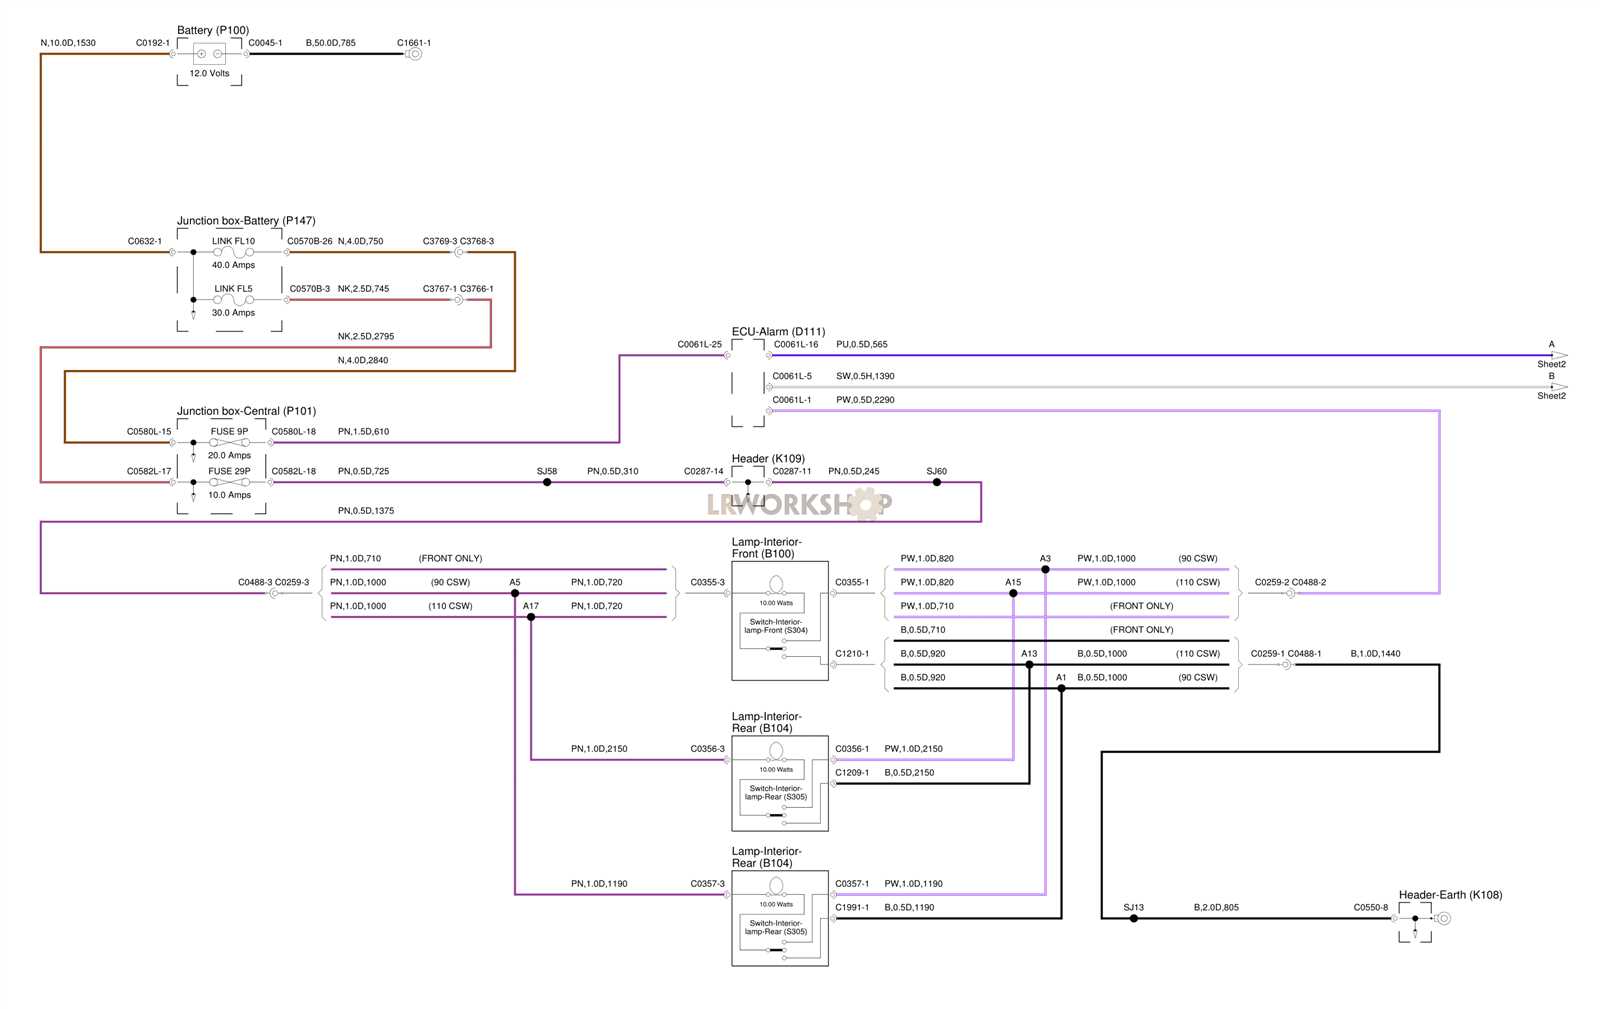Click the C0287-14 connector label

coord(704,471)
